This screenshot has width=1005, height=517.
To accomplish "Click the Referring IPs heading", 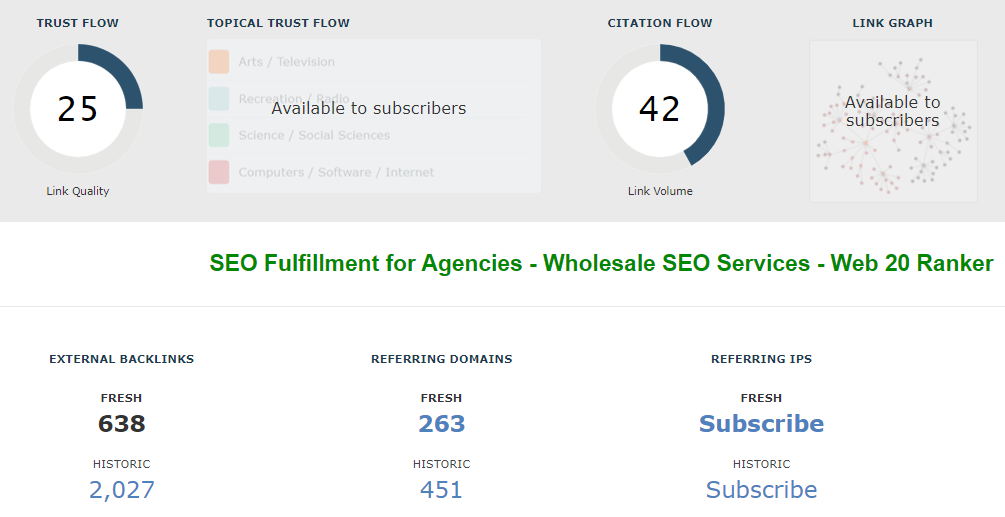I will coord(762,359).
